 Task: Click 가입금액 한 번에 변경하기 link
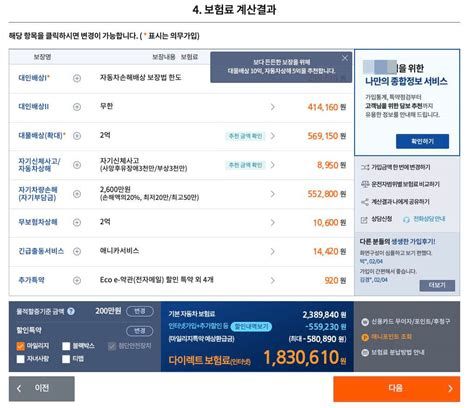[x=401, y=167]
